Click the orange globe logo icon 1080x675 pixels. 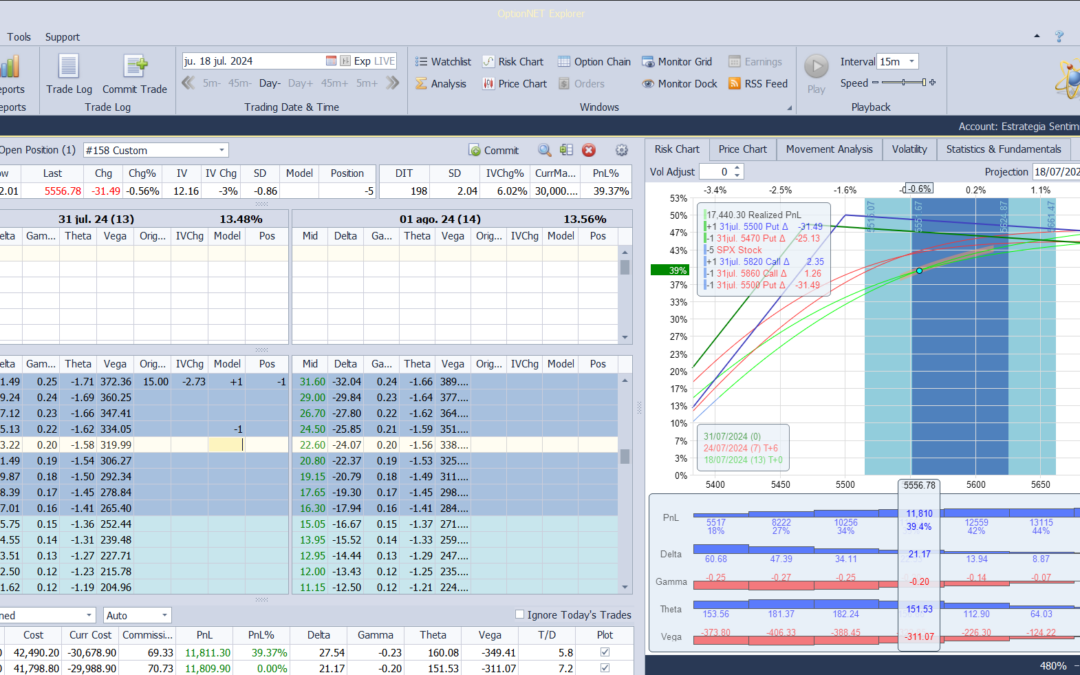pyautogui.click(x=1066, y=77)
